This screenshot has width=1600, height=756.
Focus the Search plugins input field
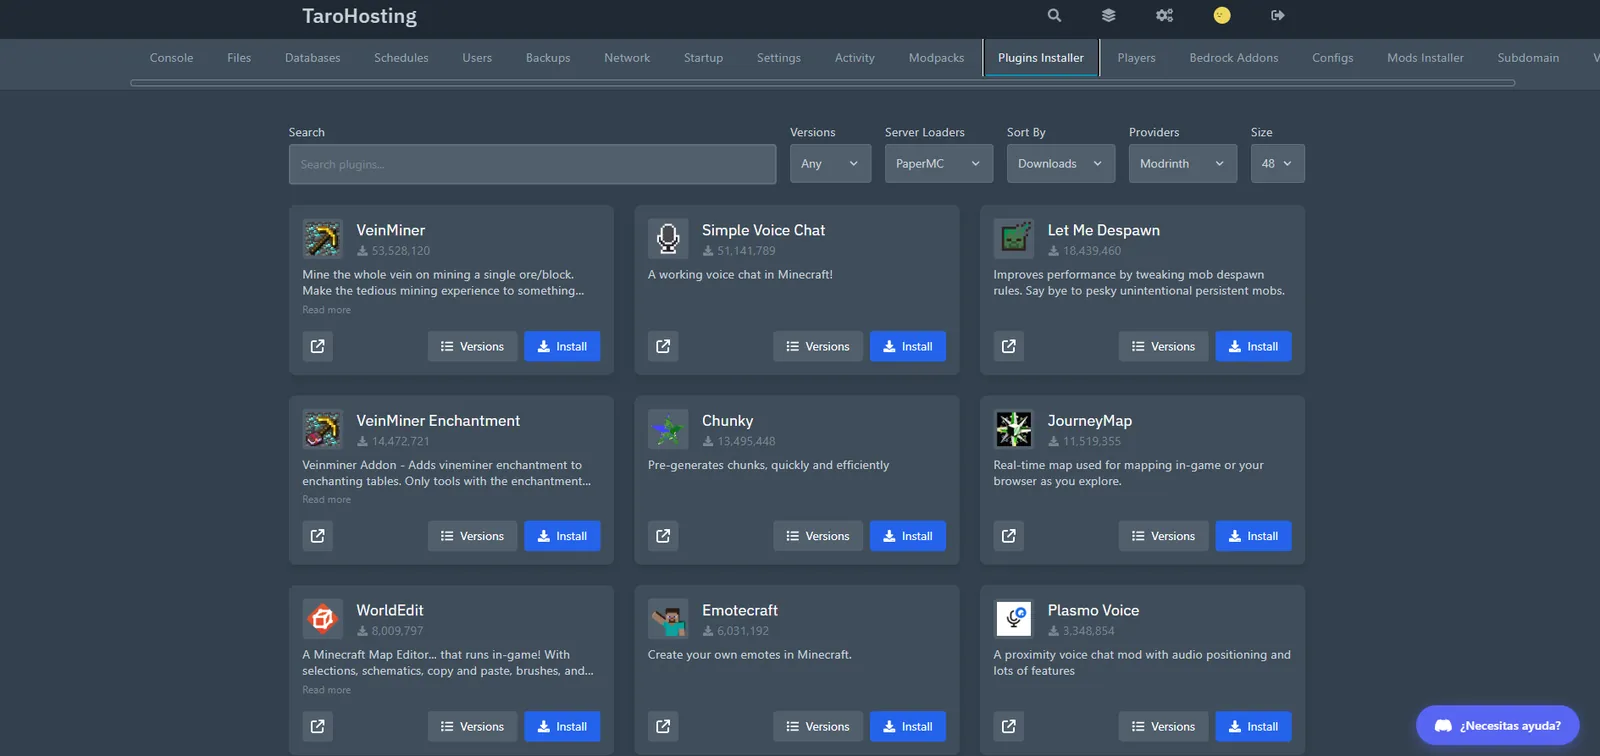532,164
